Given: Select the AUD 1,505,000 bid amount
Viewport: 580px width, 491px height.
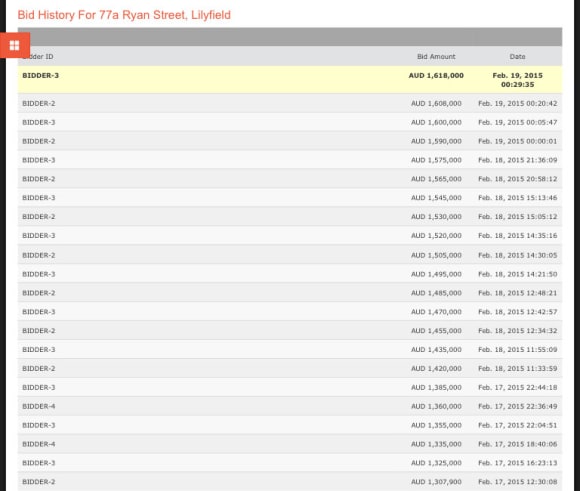Looking at the screenshot, I should click(436, 255).
